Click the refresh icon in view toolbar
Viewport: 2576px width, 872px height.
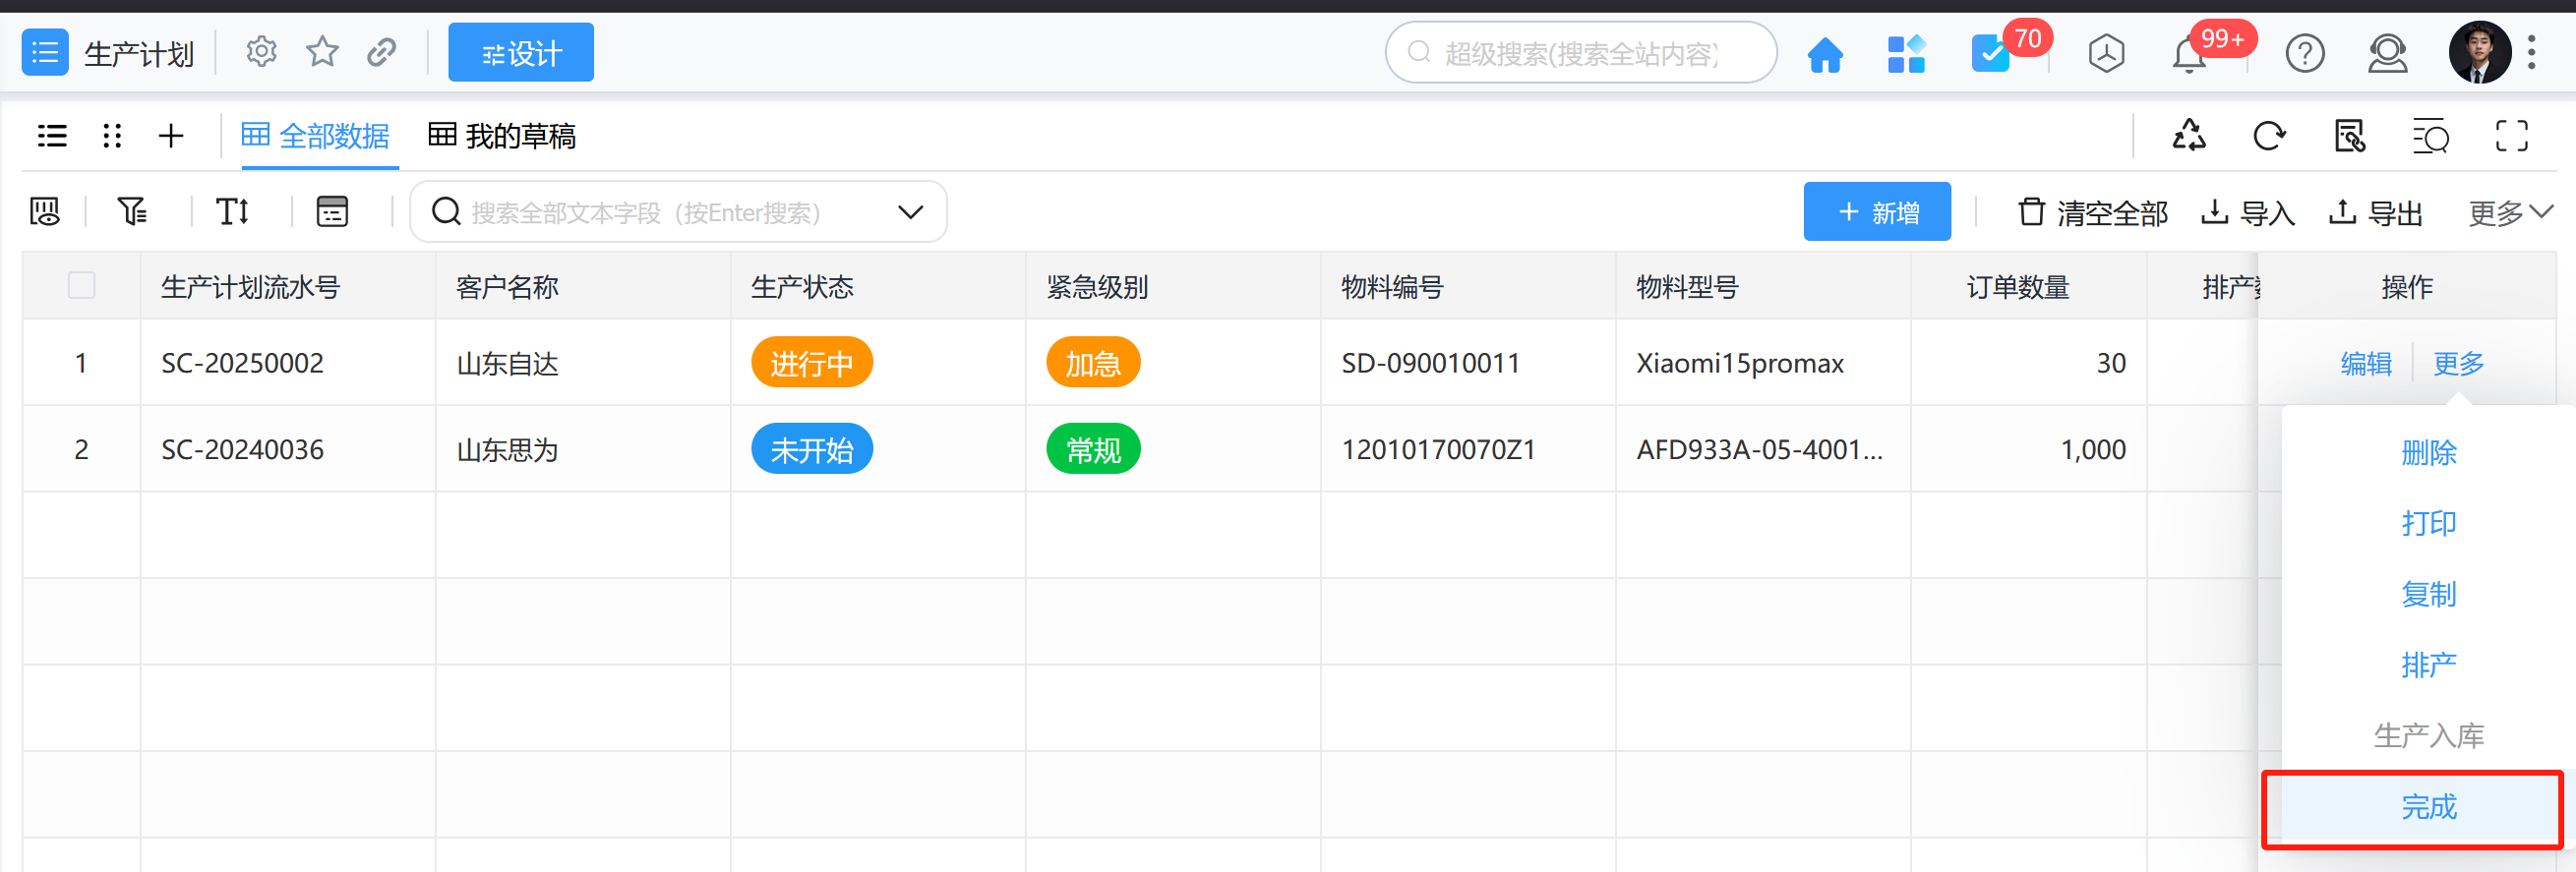coord(2269,136)
